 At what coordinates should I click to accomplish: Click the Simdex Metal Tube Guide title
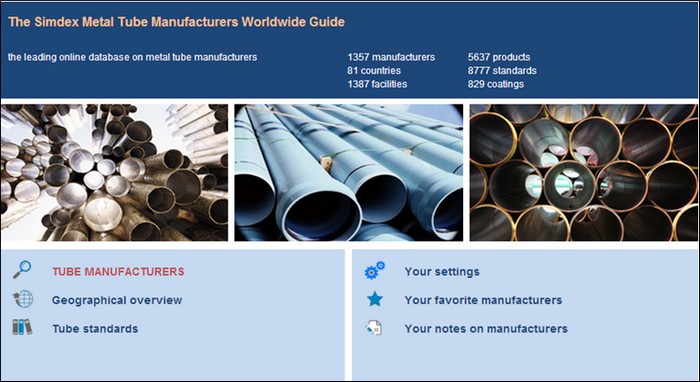pos(176,22)
